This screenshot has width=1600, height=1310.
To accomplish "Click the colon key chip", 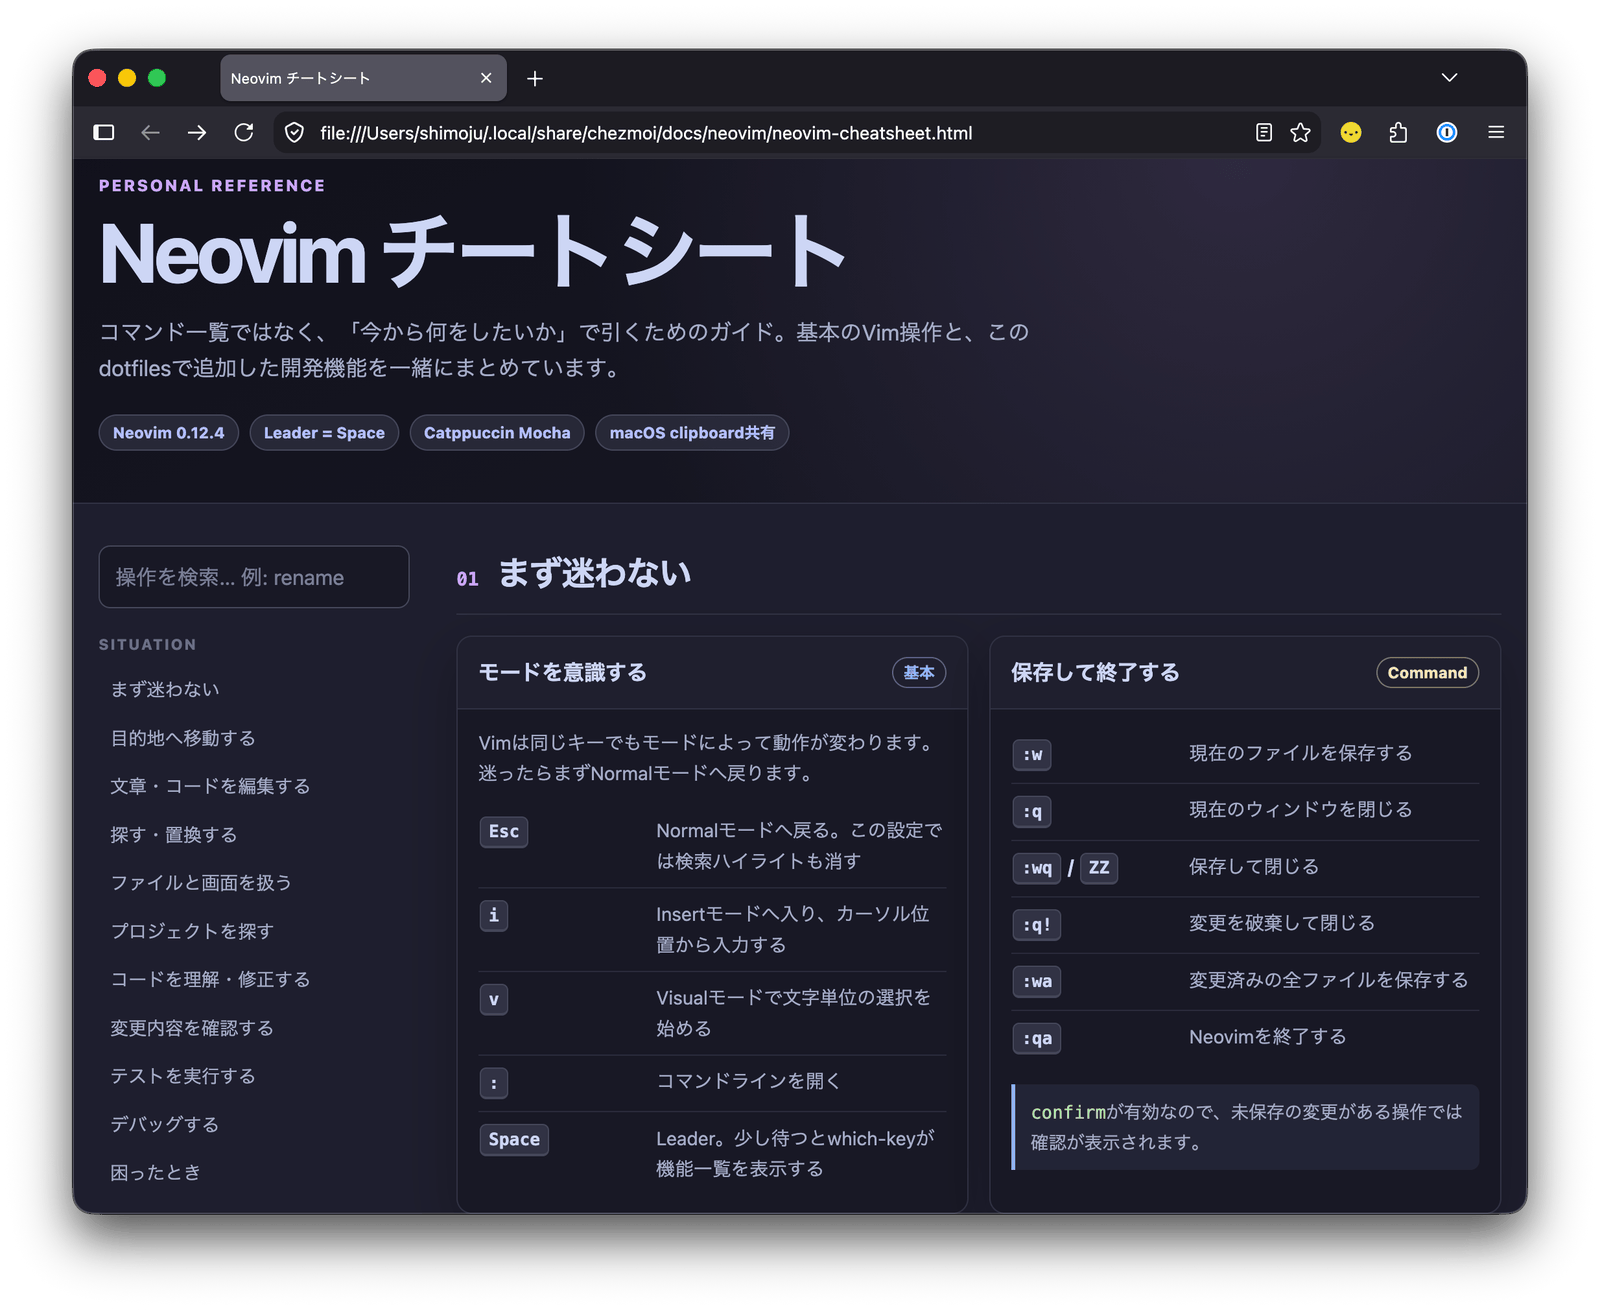I will pyautogui.click(x=494, y=1083).
